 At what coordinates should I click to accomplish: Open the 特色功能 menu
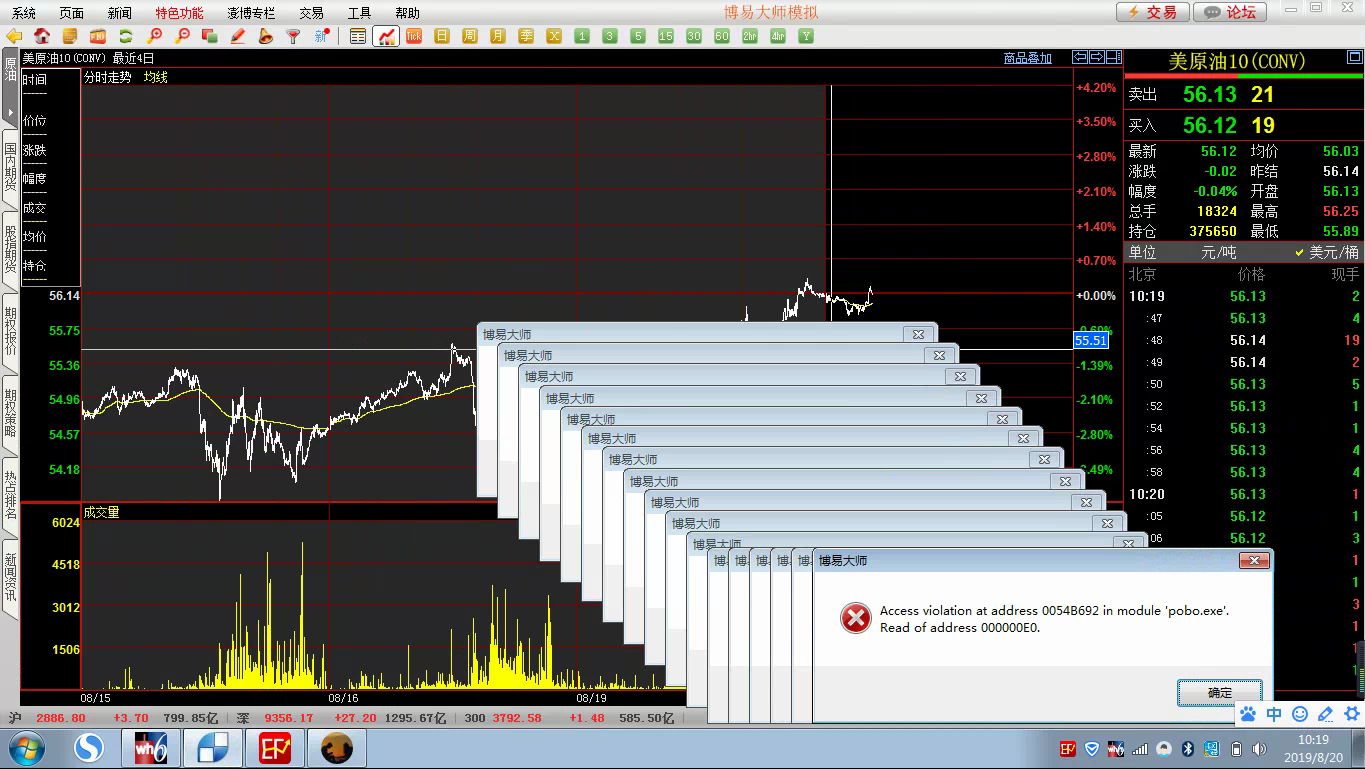click(179, 13)
